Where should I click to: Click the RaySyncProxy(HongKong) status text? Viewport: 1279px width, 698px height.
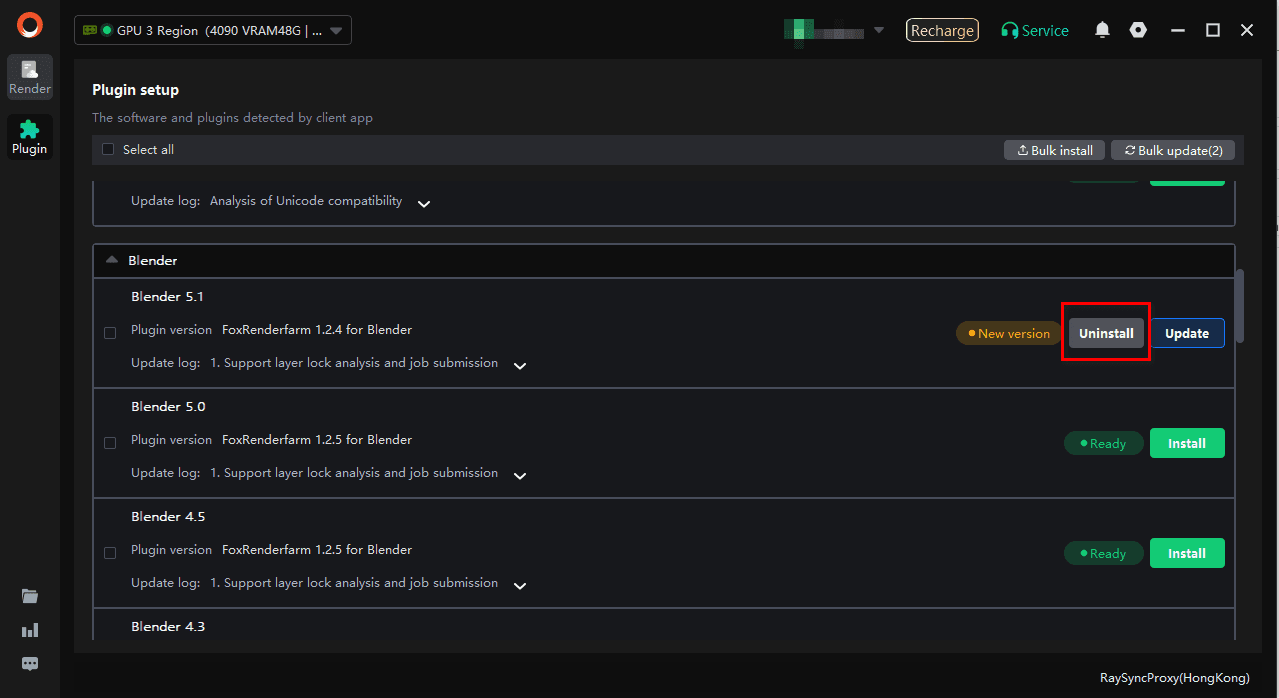1175,678
